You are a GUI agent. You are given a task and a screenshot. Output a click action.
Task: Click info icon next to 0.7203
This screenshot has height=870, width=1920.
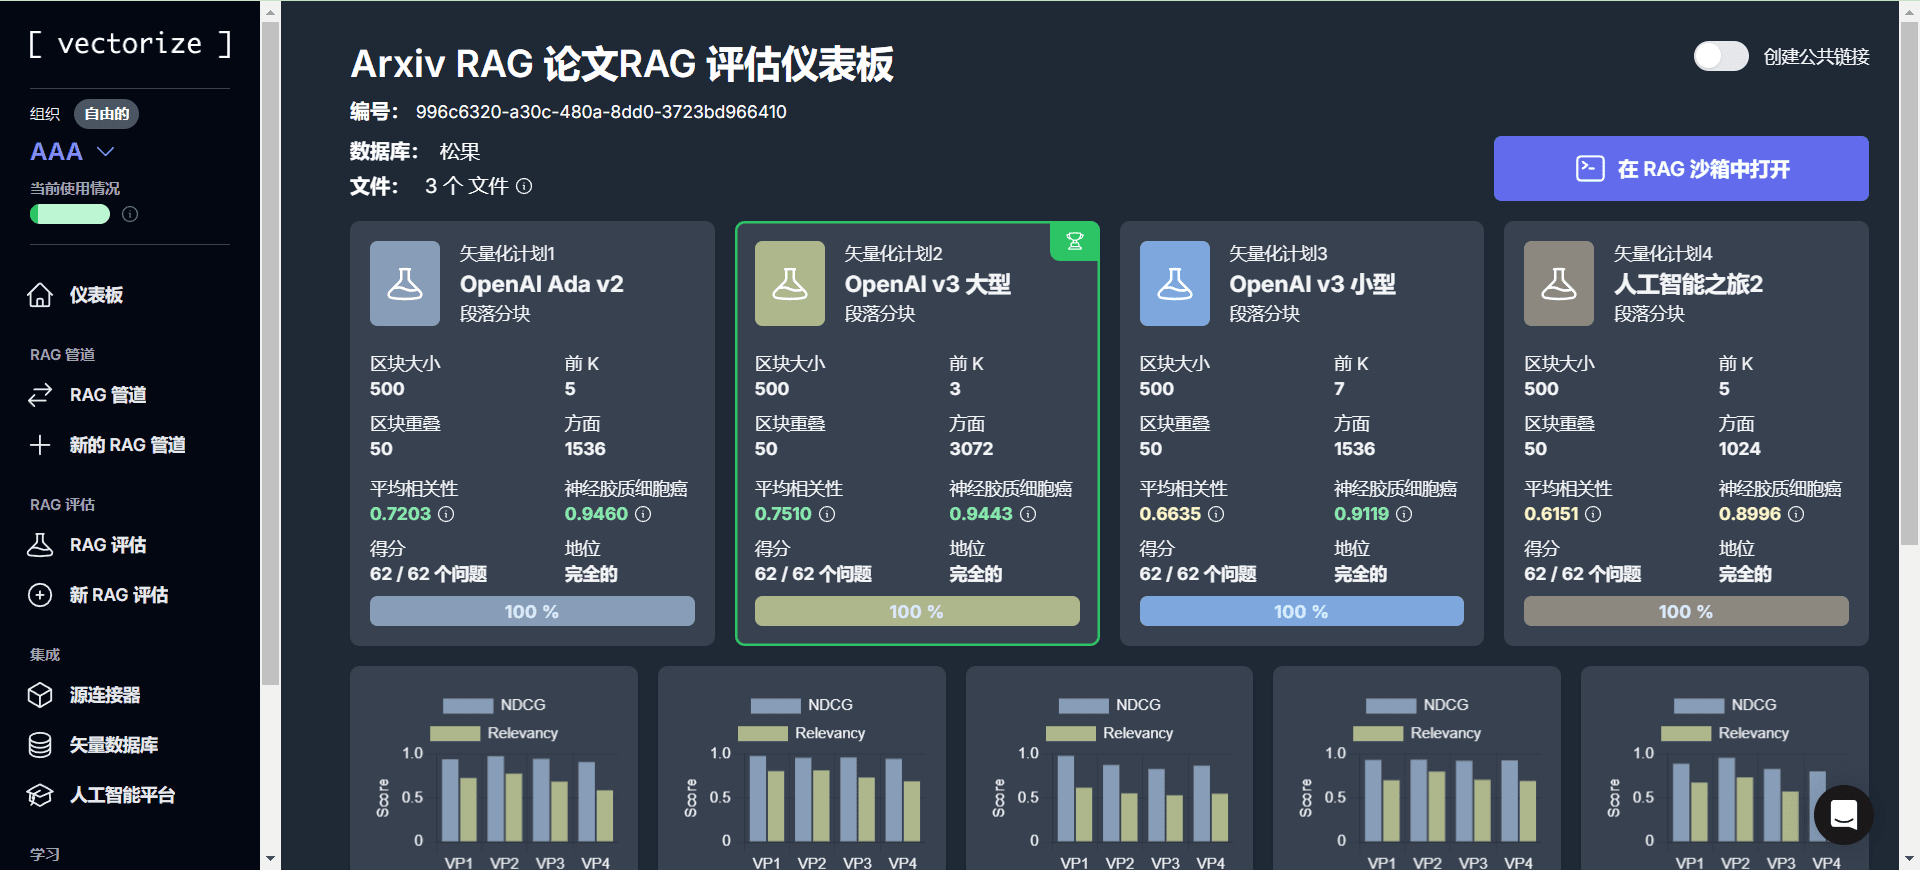pos(446,514)
